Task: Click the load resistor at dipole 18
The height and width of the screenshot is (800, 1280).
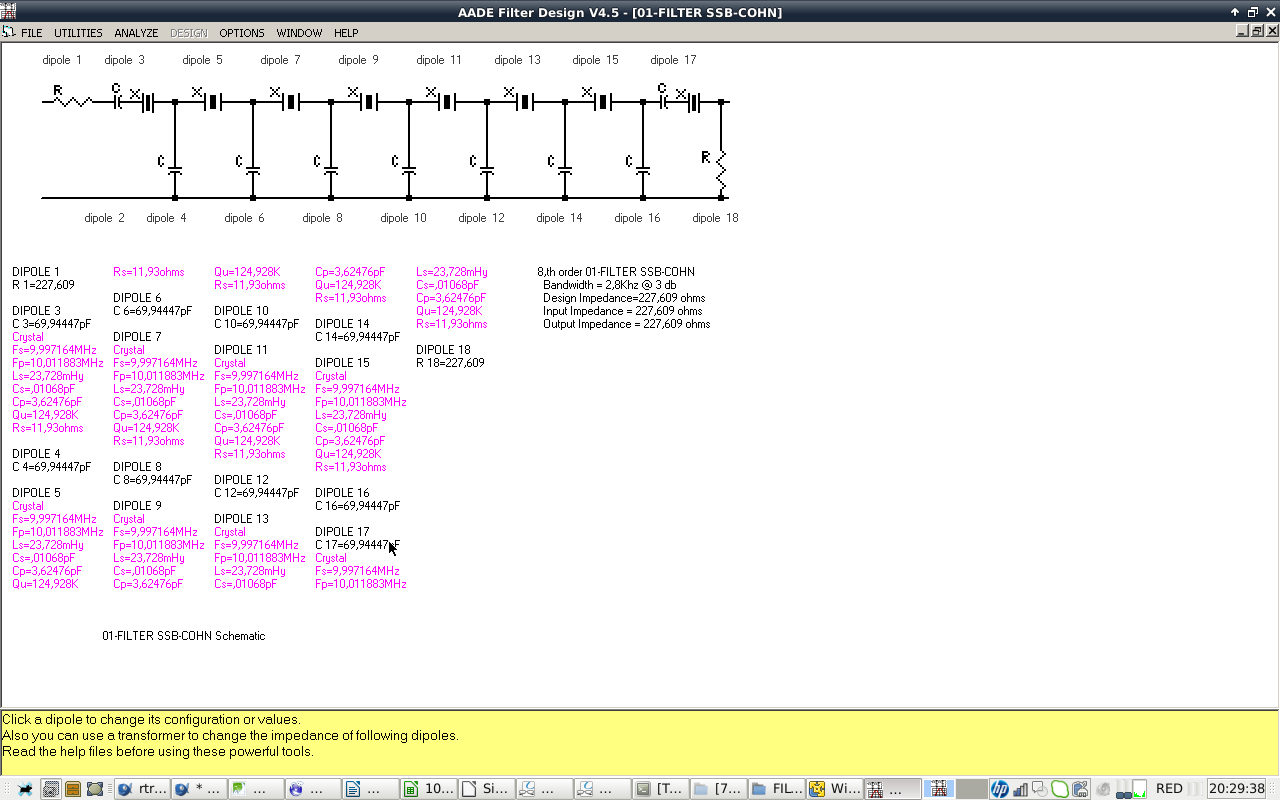Action: tap(720, 170)
